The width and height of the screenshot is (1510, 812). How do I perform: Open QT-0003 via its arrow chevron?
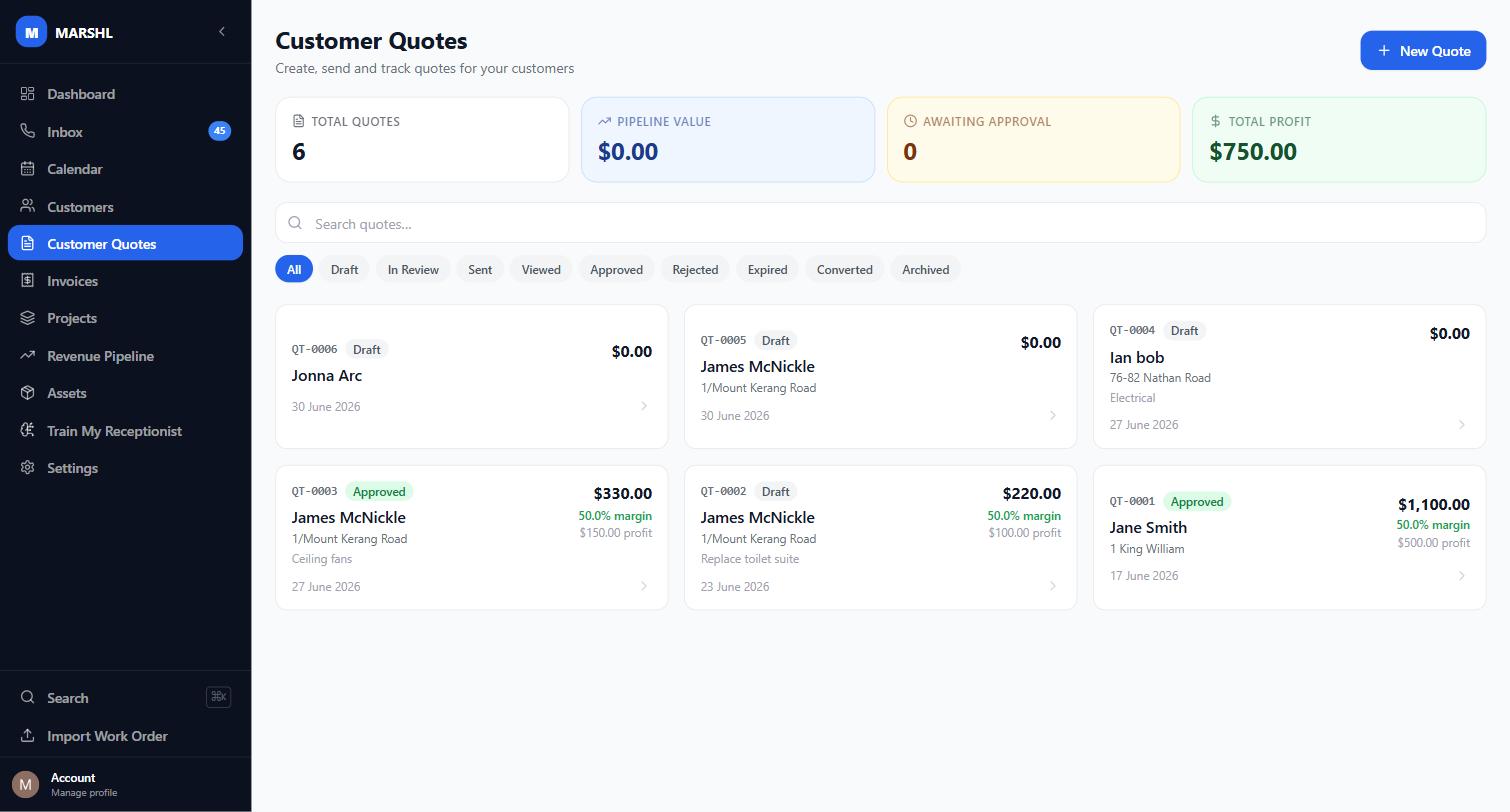644,586
